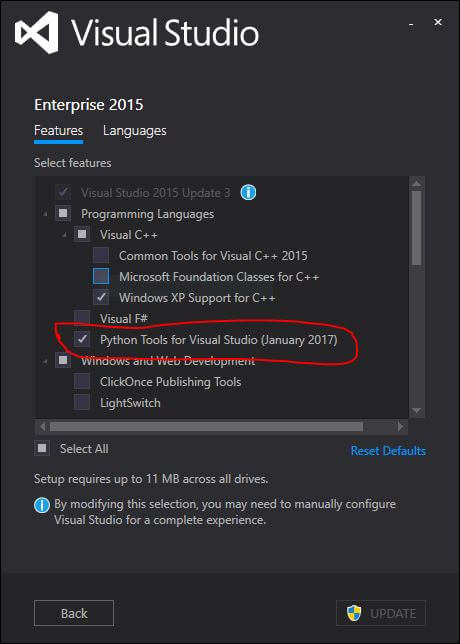Click the shield icon on UPDATE button

tap(354, 613)
